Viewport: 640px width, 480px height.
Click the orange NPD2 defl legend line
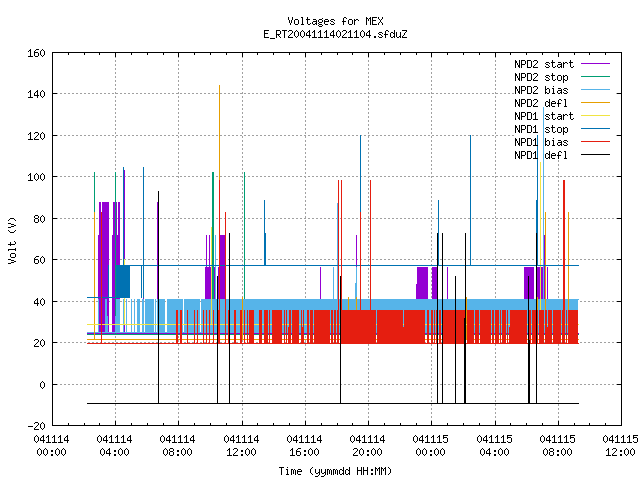tap(596, 103)
